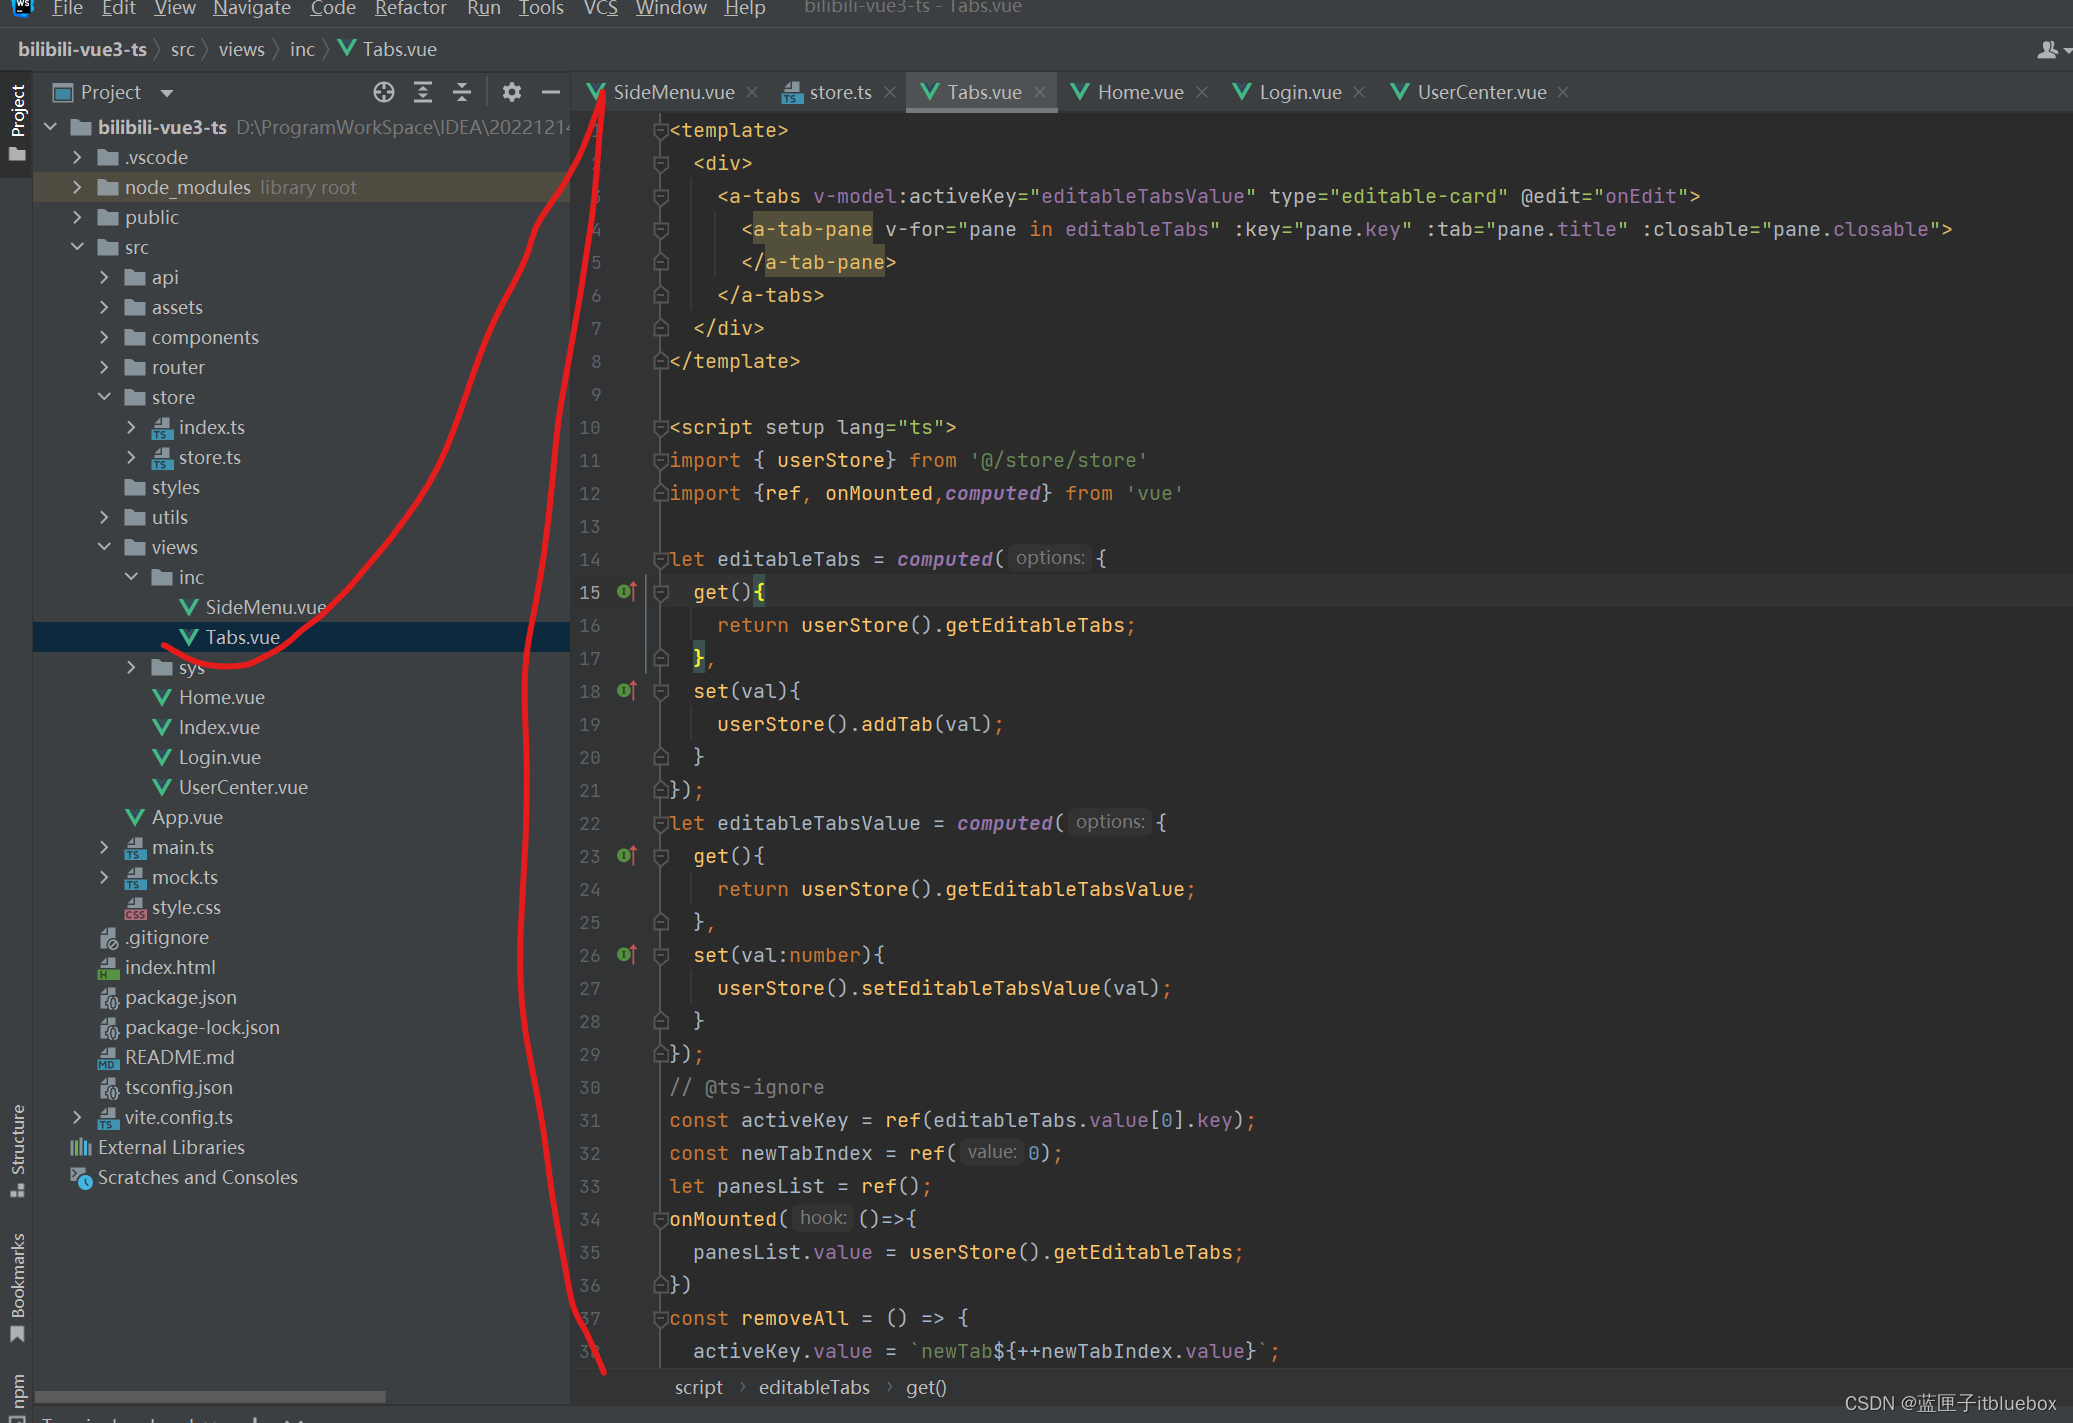Open the Project view dropdown
Image resolution: width=2073 pixels, height=1423 pixels.
[167, 93]
